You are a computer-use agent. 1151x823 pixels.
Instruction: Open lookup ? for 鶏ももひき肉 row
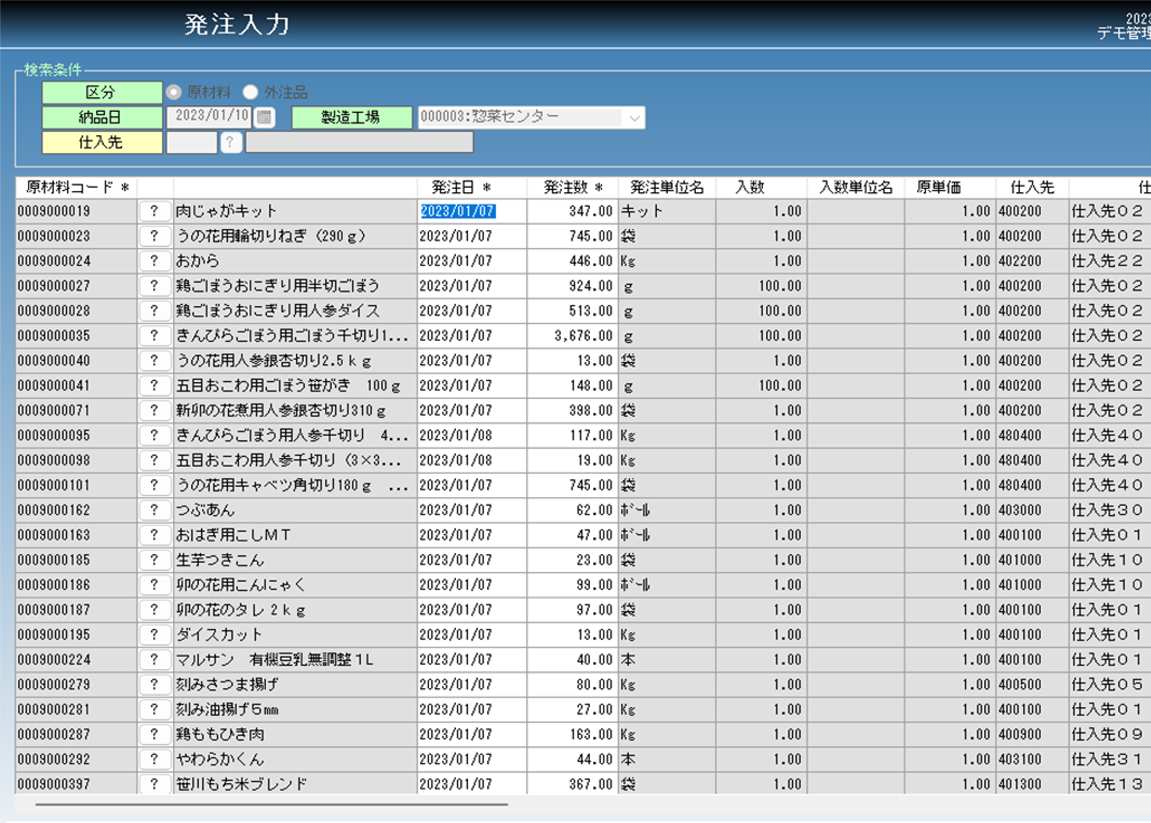click(154, 735)
